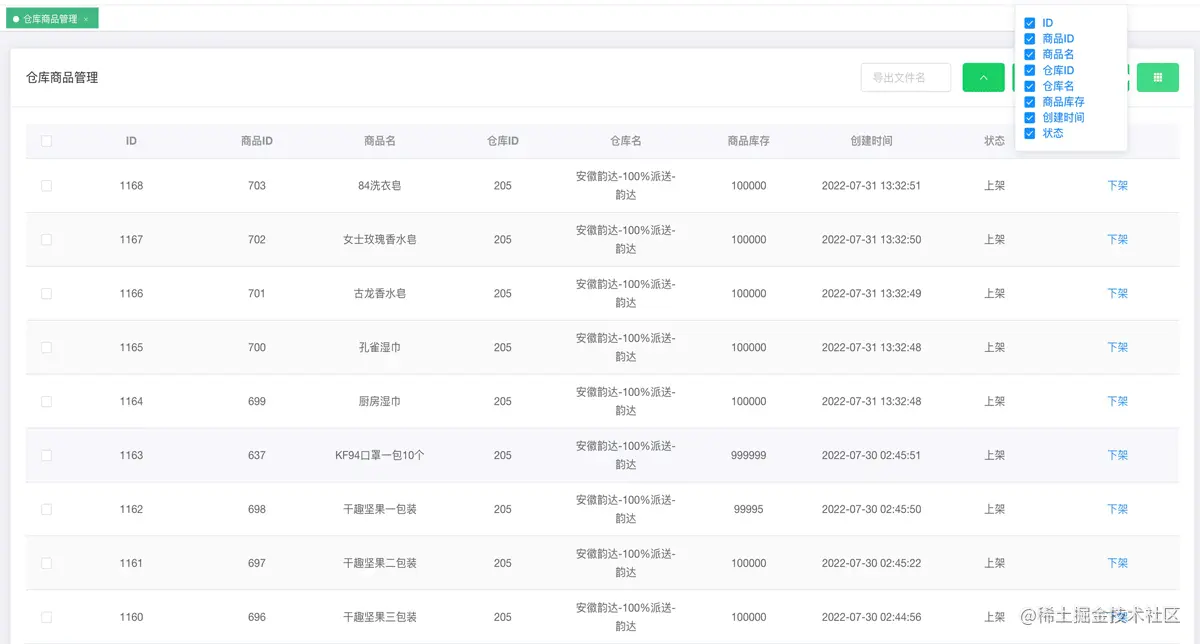Image resolution: width=1200 pixels, height=644 pixels.
Task: Click 下架 link for 厨房湿巾 row
Action: tap(1117, 402)
